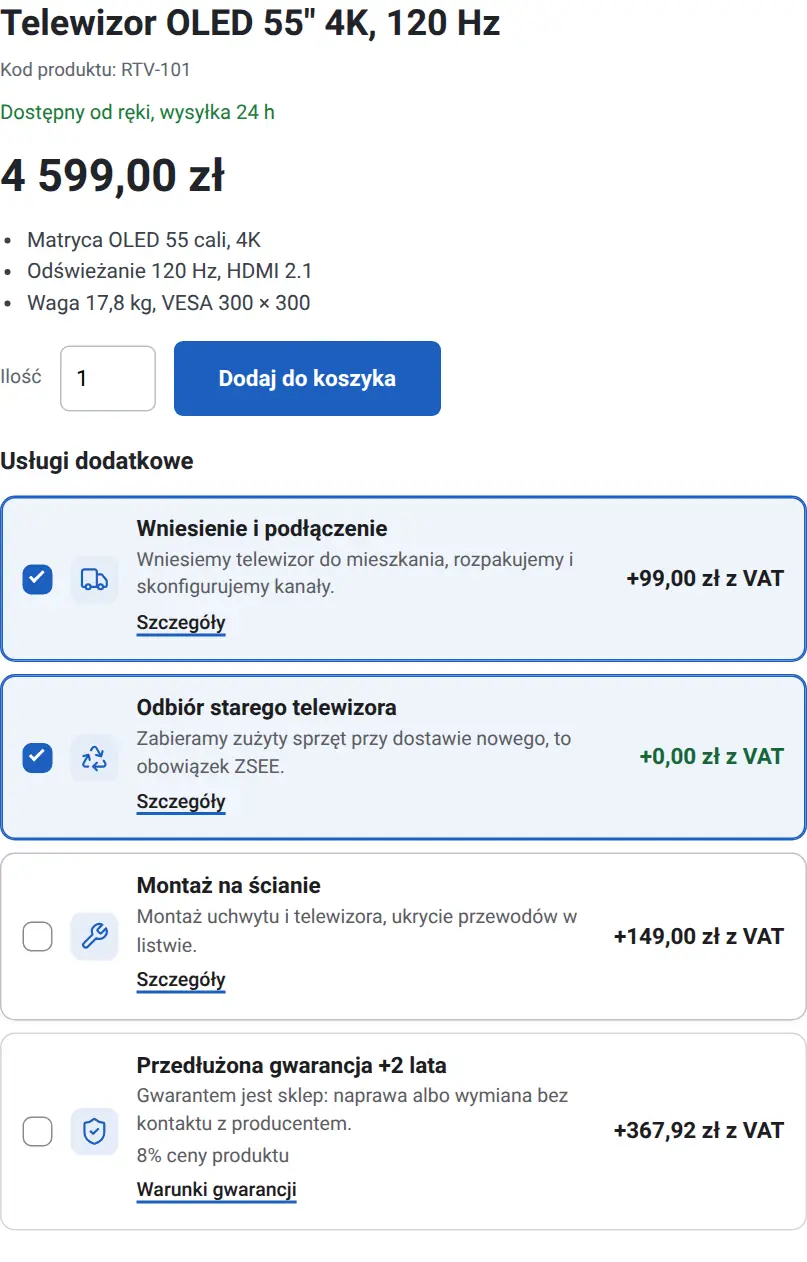Open Warunki gwarancji link
Image resolution: width=807 pixels, height=1262 pixels.
click(217, 1190)
